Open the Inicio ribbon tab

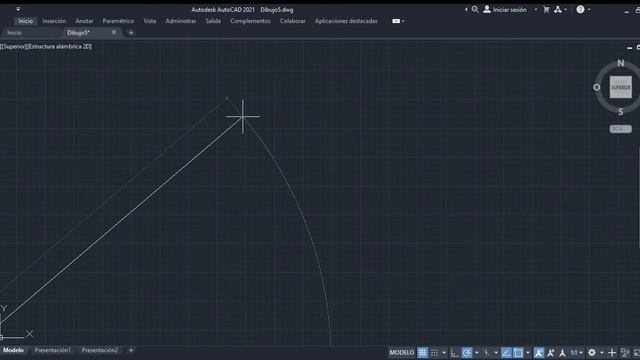click(25, 21)
